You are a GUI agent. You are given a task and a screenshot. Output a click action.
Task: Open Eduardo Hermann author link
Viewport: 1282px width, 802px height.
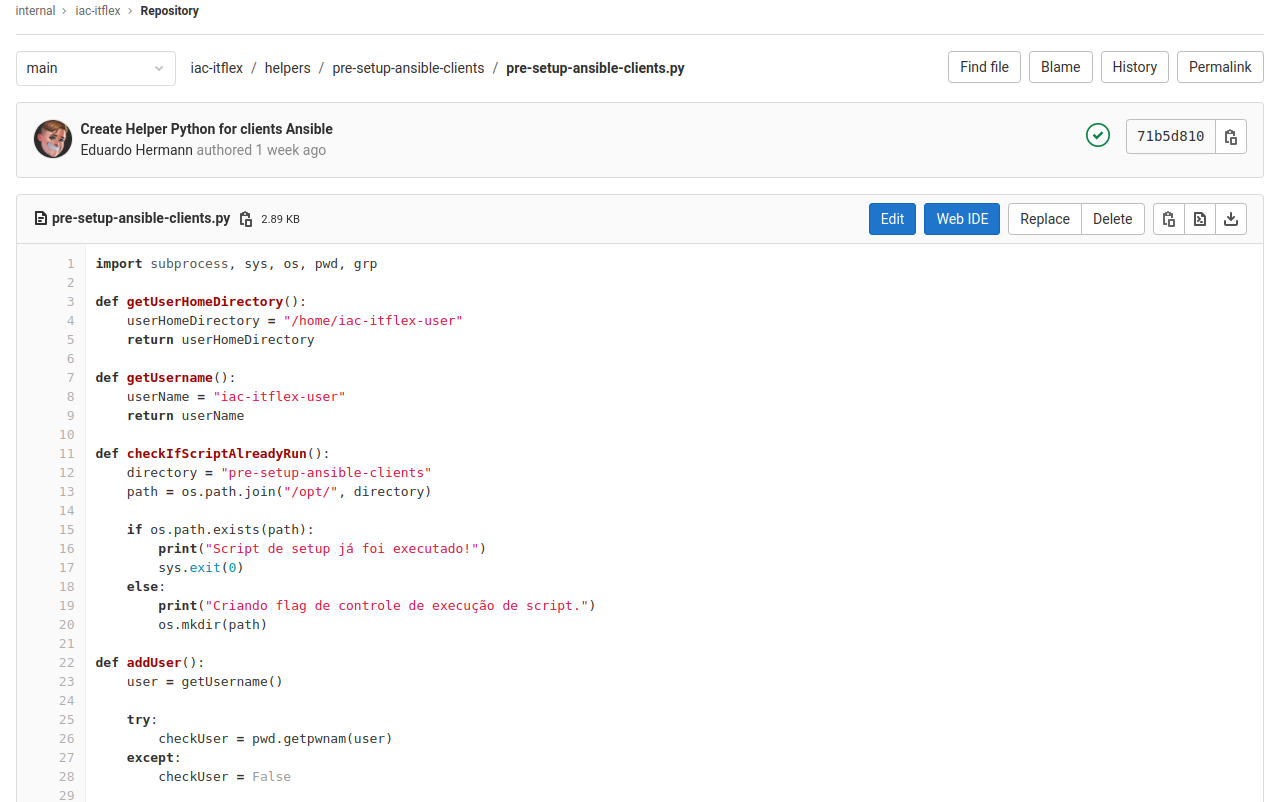pos(136,150)
